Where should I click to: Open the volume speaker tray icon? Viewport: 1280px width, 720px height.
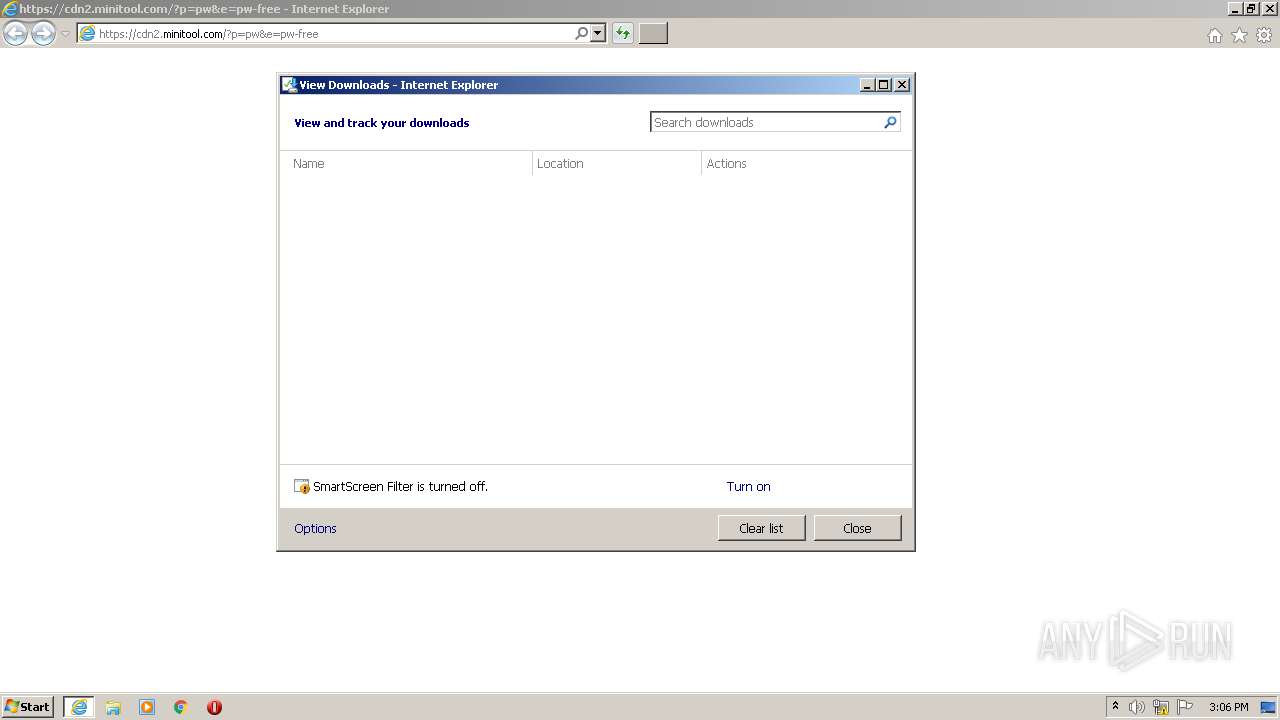(1137, 707)
